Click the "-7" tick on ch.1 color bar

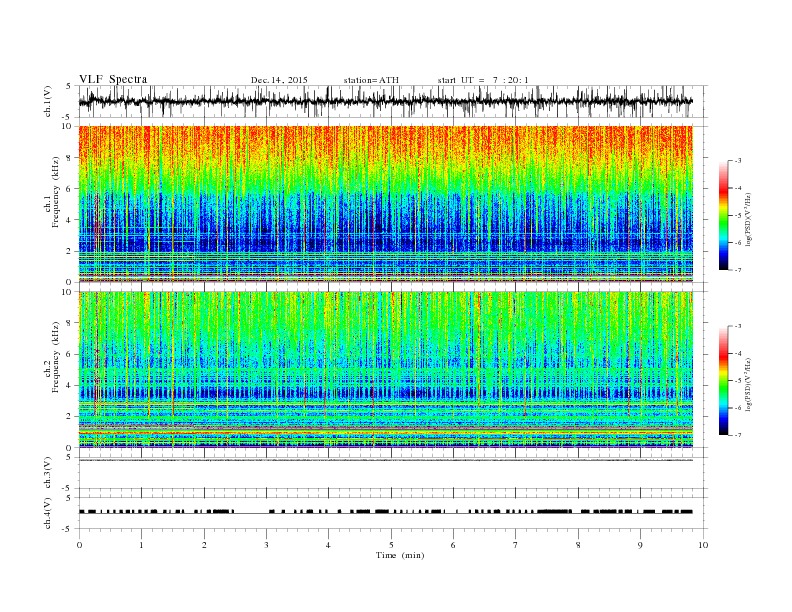(x=738, y=270)
